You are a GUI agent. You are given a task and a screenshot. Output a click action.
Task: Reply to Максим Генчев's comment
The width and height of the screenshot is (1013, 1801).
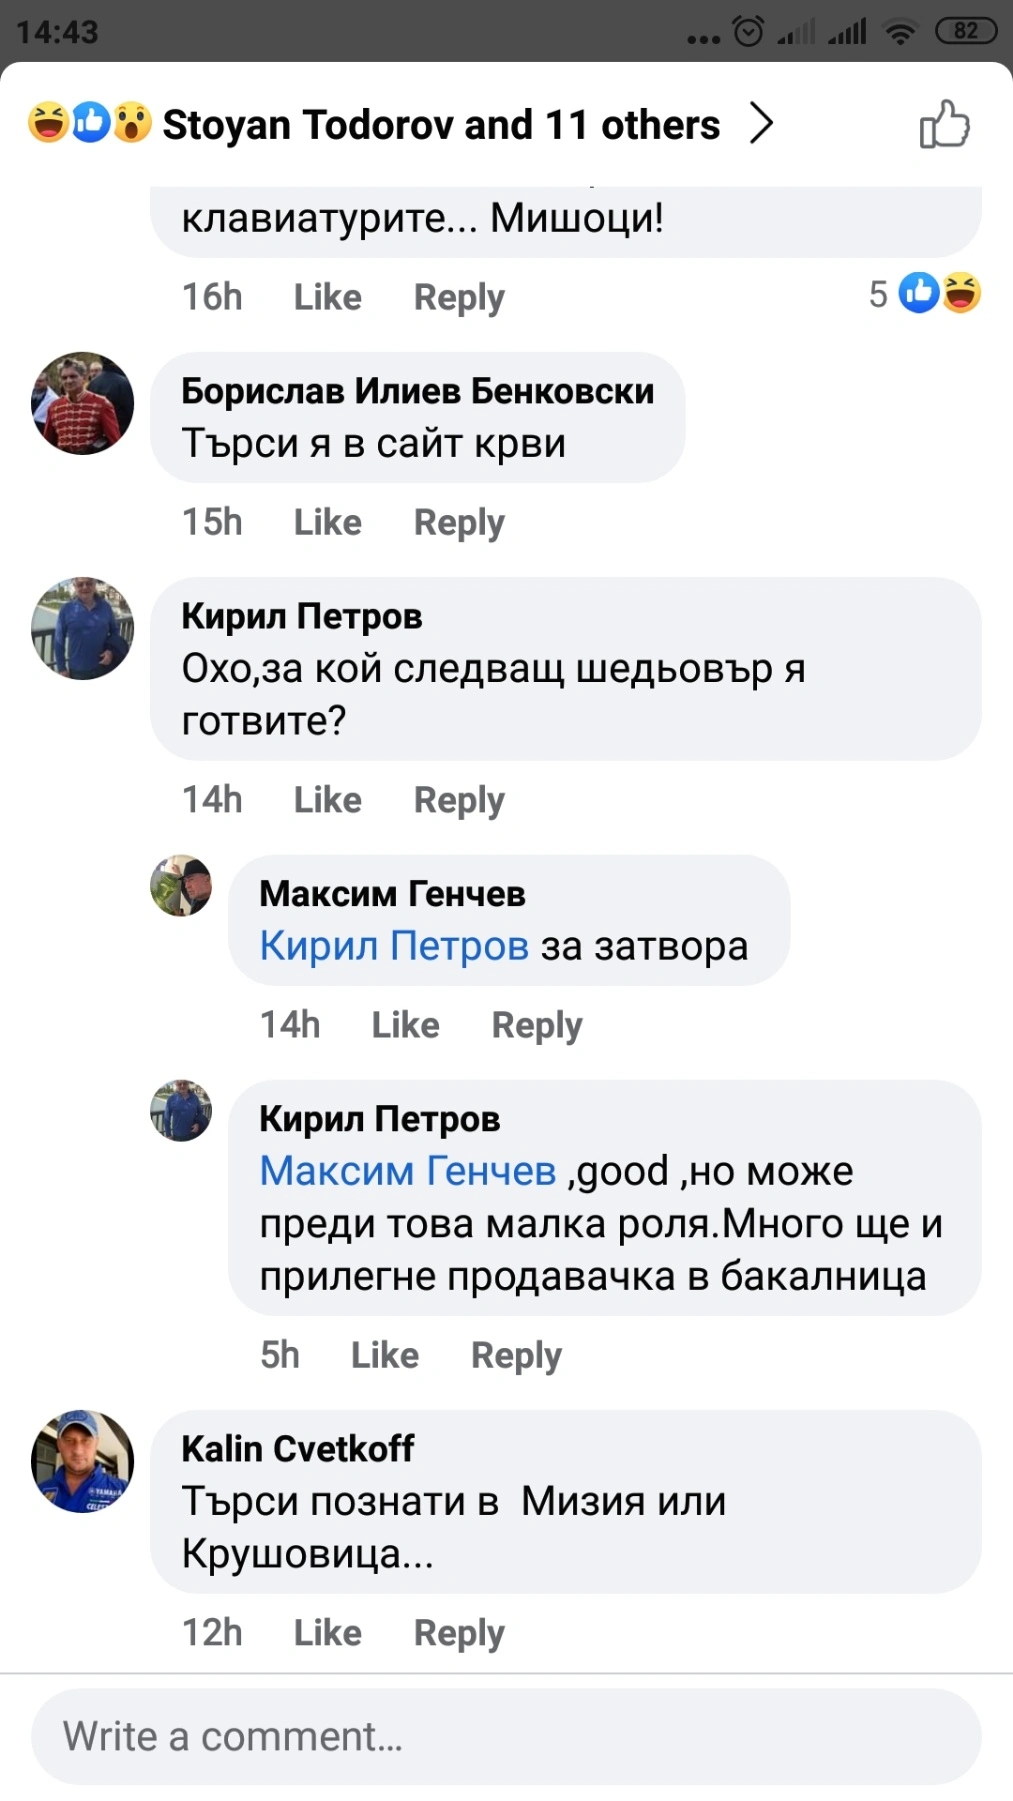coord(536,1025)
